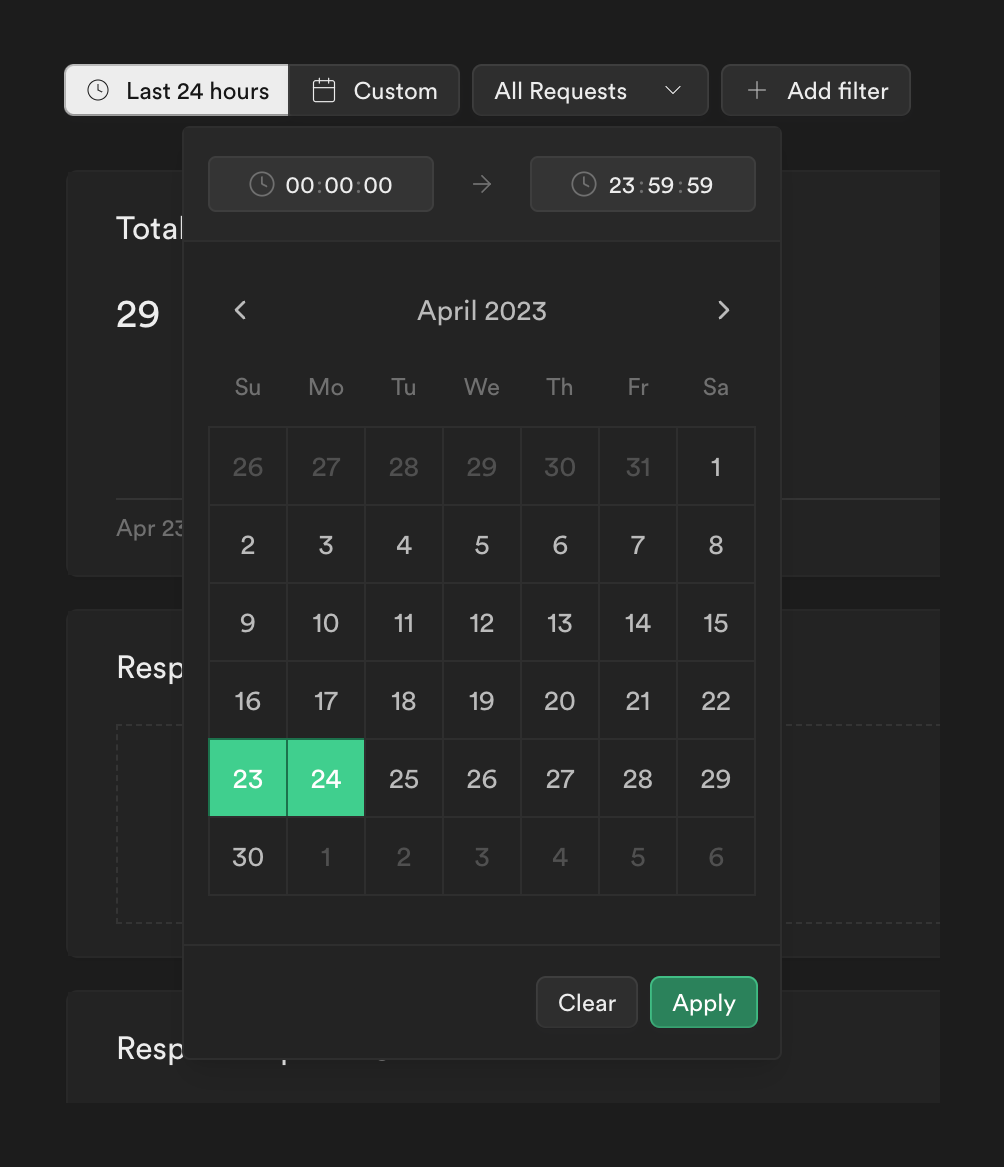
Task: Click the green selected date range highlight
Action: click(x=286, y=778)
